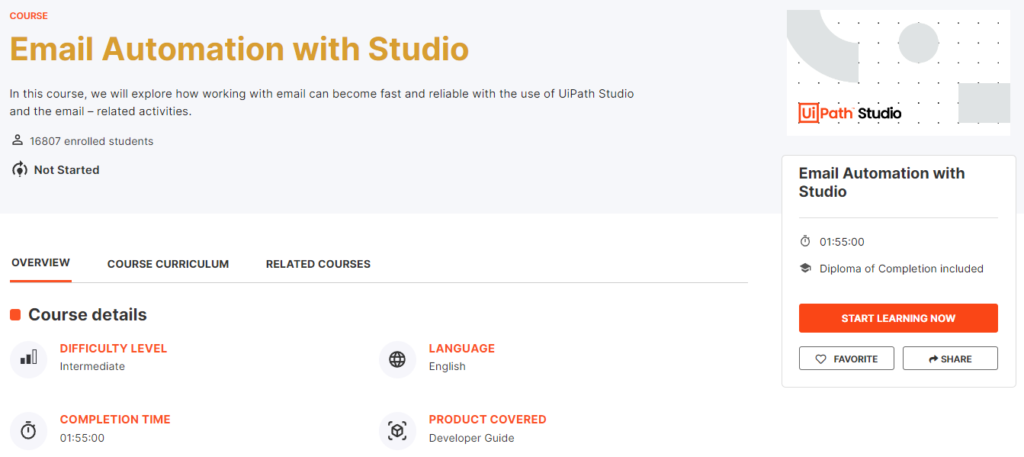Click the completion time stopwatch icon
This screenshot has width=1024, height=457.
pyautogui.click(x=29, y=430)
